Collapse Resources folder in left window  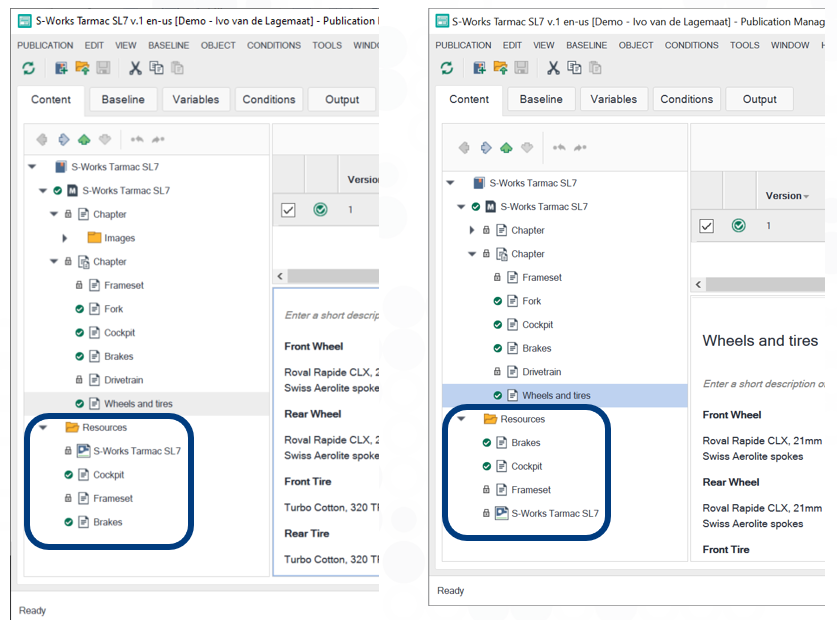pyautogui.click(x=43, y=427)
